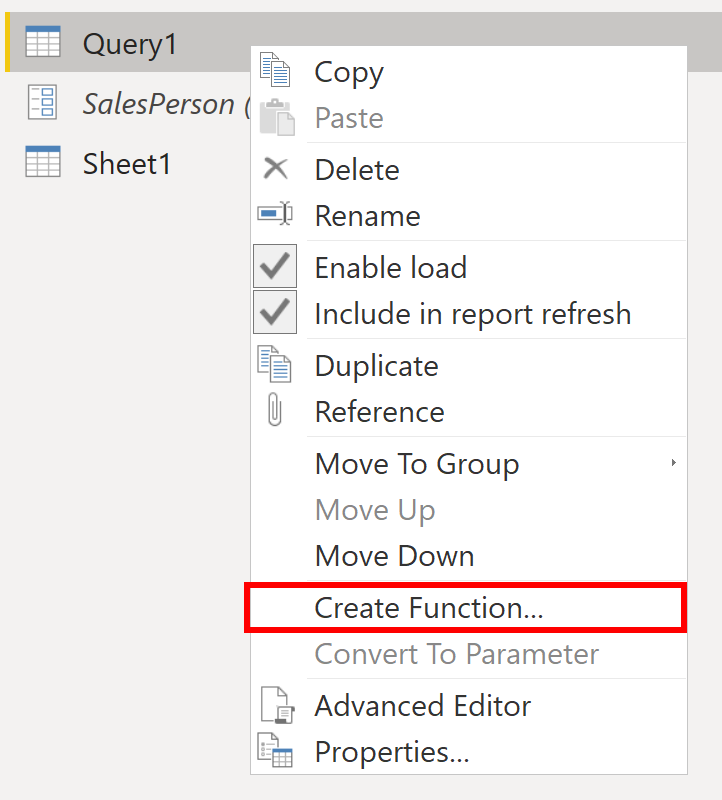Click the Reference paperclip icon

(277, 411)
